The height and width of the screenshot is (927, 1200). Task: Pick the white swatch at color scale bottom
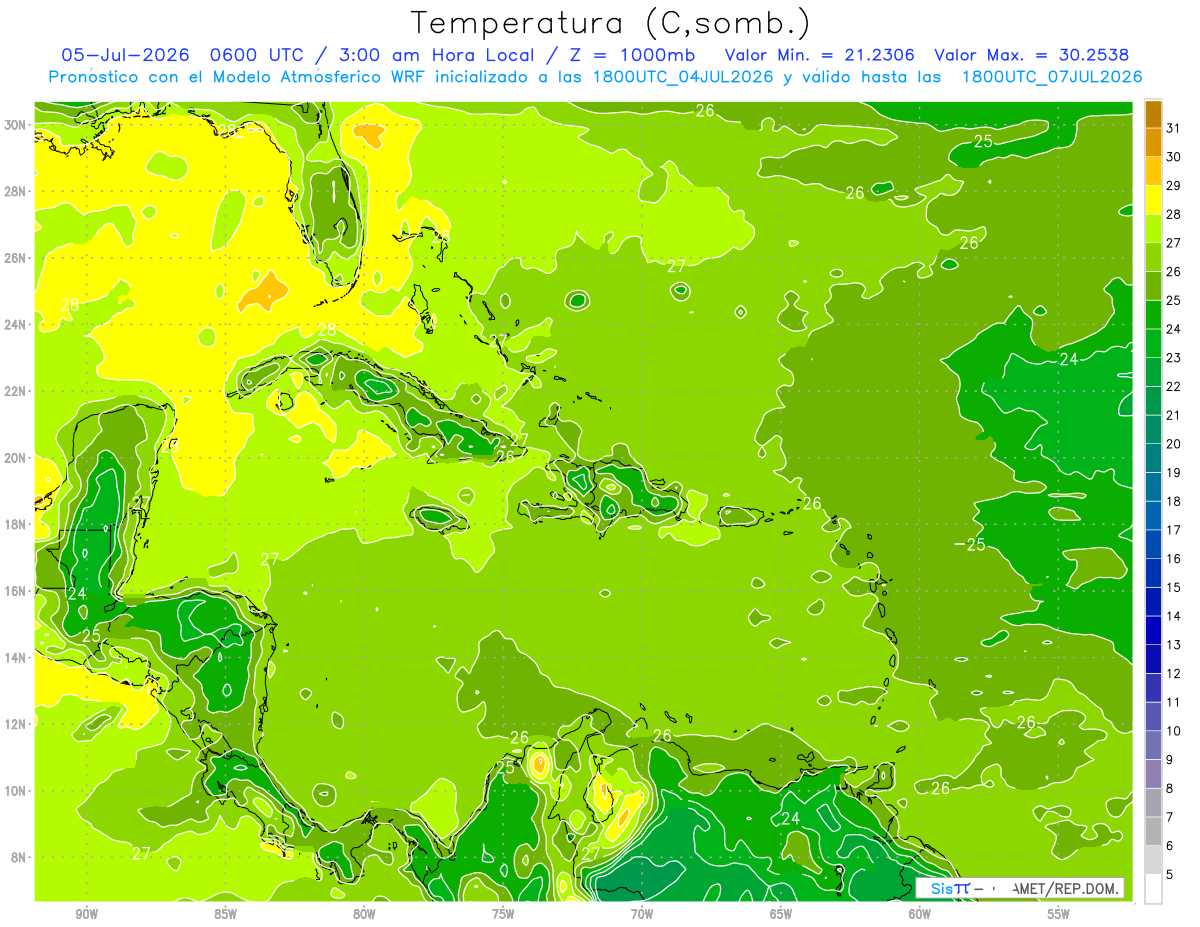pyautogui.click(x=1153, y=888)
